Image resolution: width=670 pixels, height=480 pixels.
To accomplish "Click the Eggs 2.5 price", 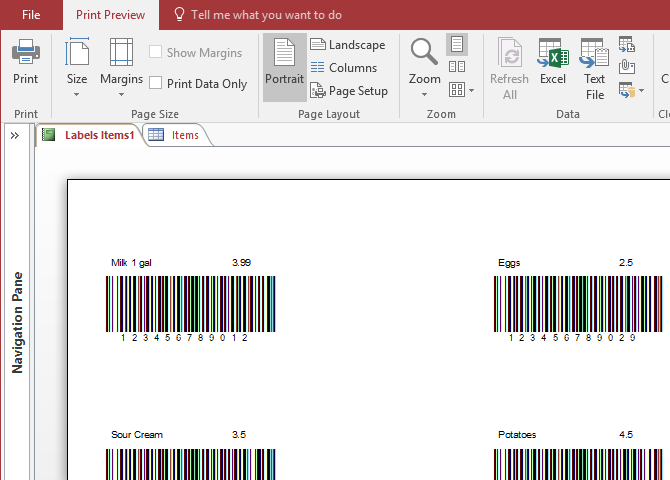I will pyautogui.click(x=626, y=262).
